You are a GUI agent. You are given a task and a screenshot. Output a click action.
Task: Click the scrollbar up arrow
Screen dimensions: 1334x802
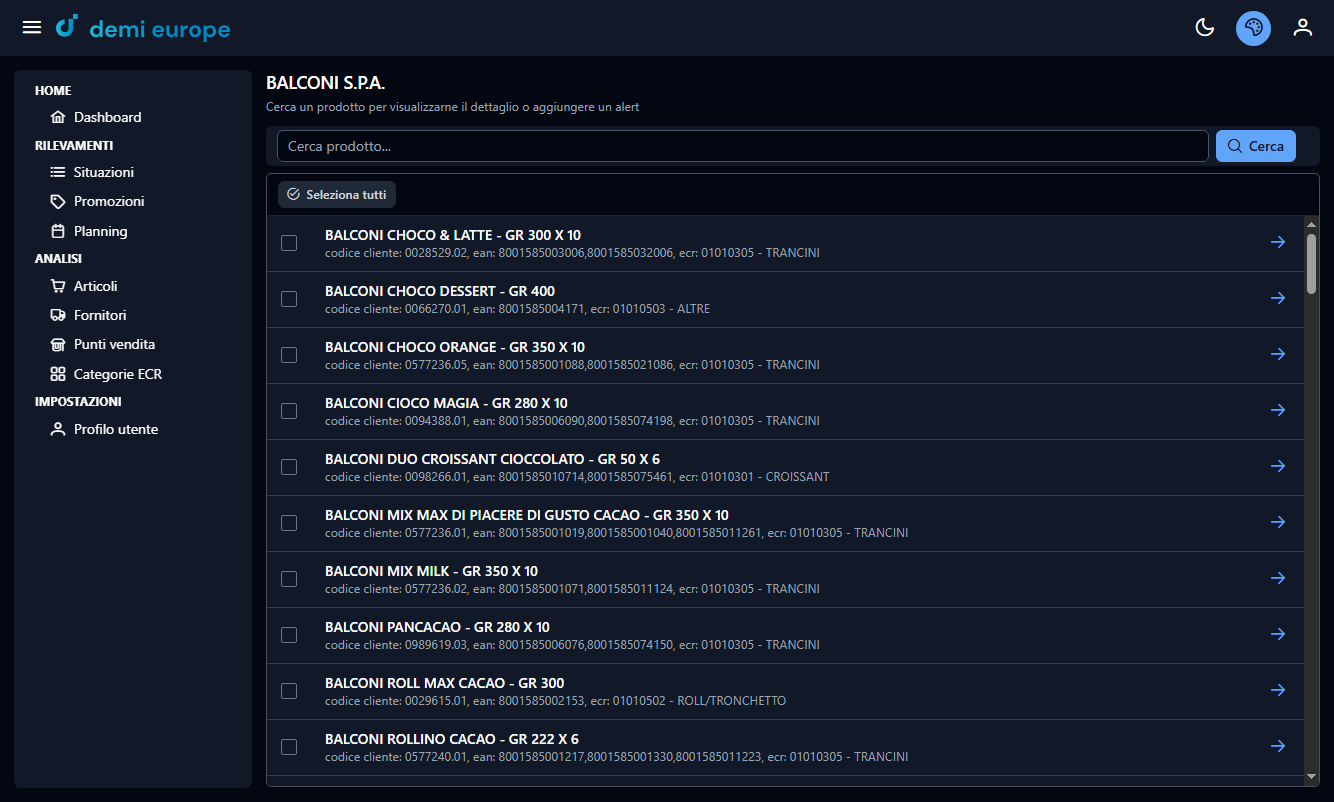pos(1312,223)
